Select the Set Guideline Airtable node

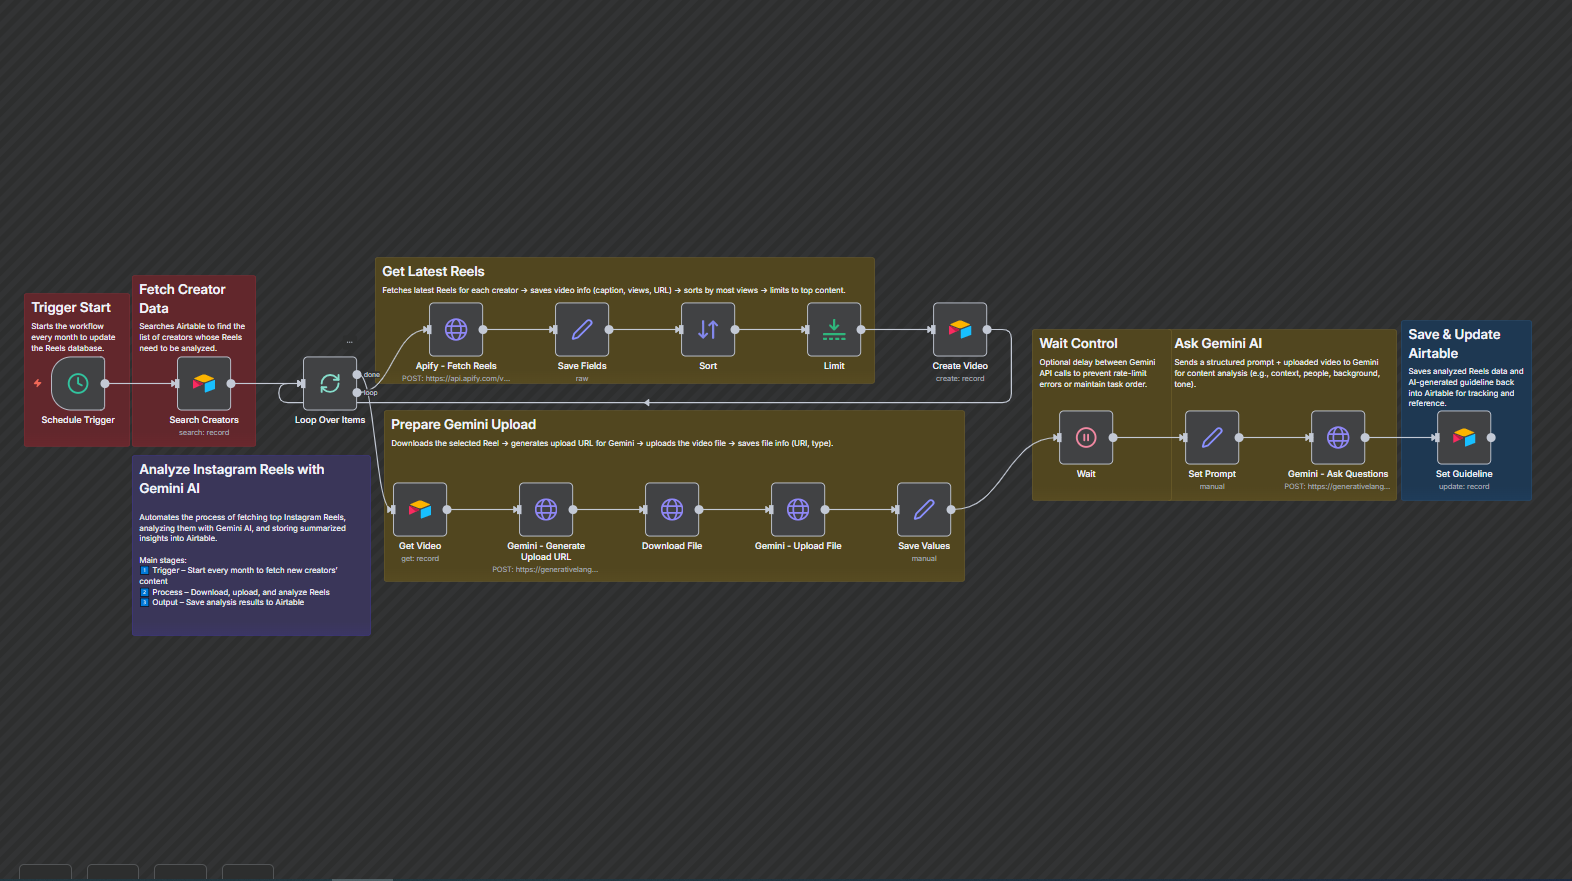click(1464, 438)
